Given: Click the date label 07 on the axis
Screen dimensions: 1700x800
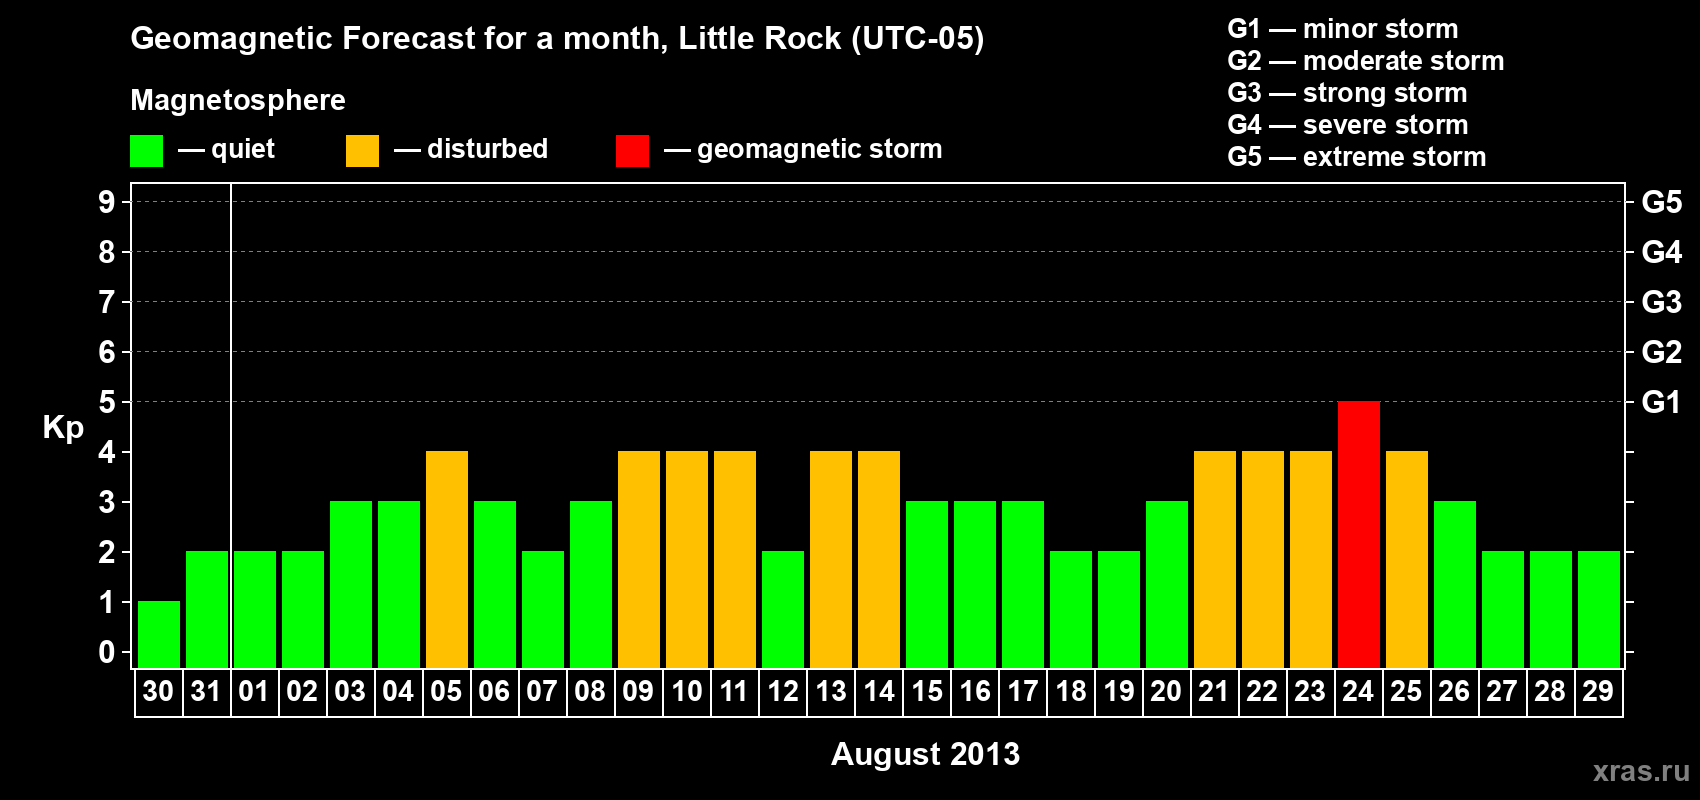Looking at the screenshot, I should pos(542,691).
